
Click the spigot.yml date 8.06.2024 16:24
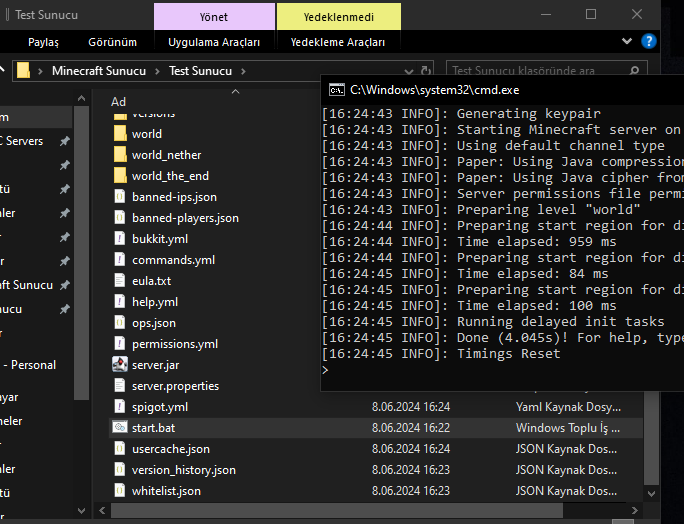(x=410, y=407)
